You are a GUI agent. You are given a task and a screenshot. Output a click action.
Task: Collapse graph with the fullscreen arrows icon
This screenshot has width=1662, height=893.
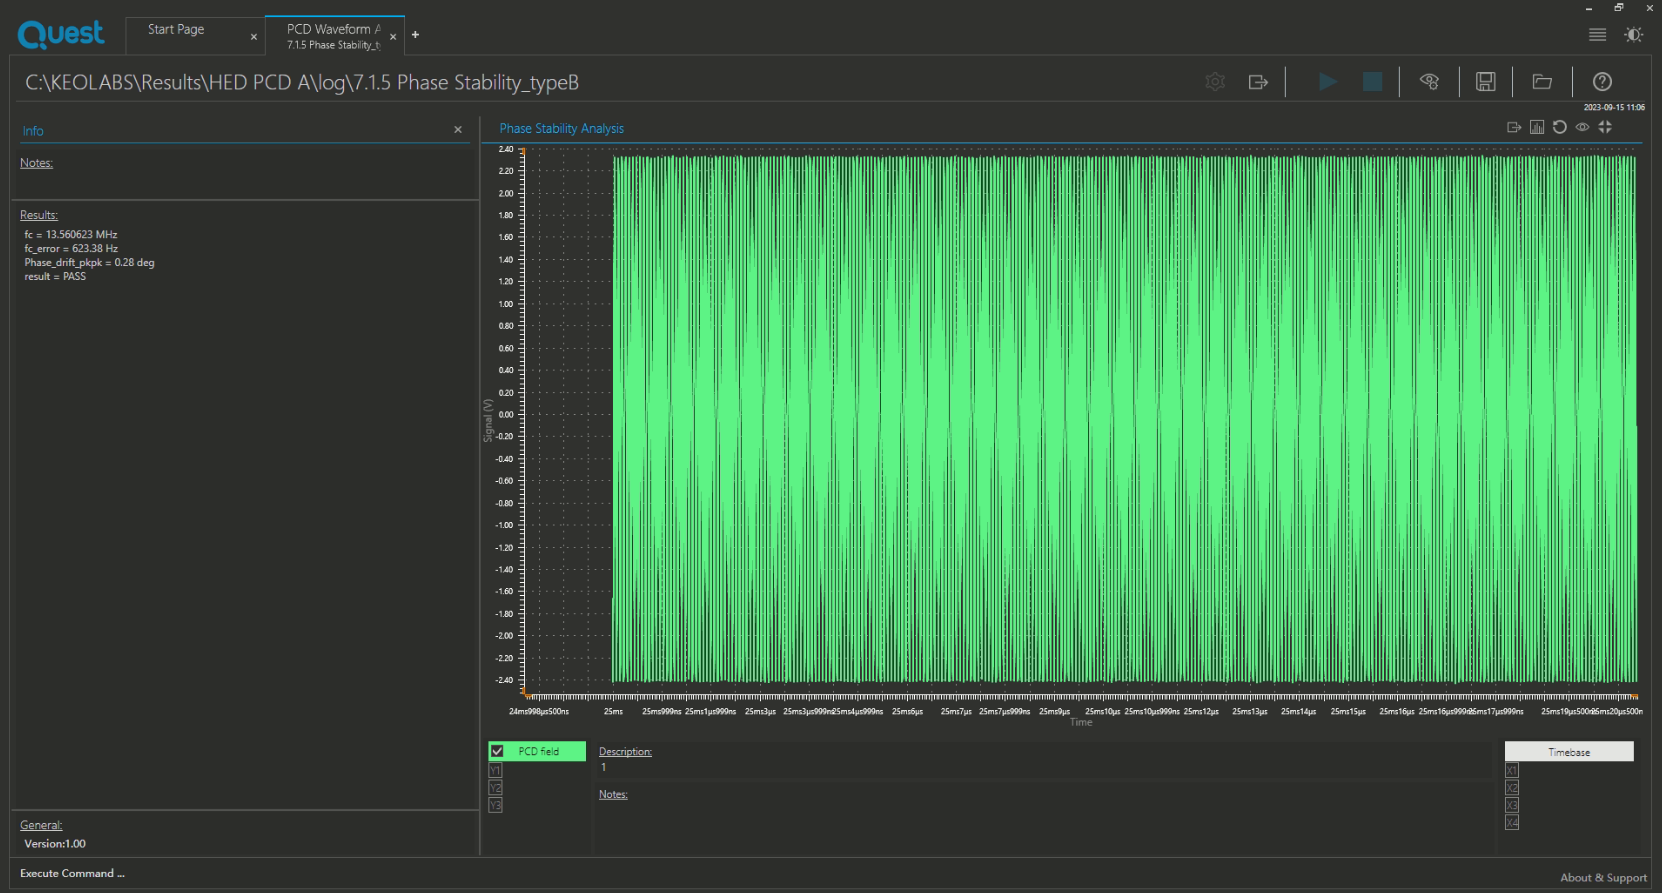coord(1605,127)
